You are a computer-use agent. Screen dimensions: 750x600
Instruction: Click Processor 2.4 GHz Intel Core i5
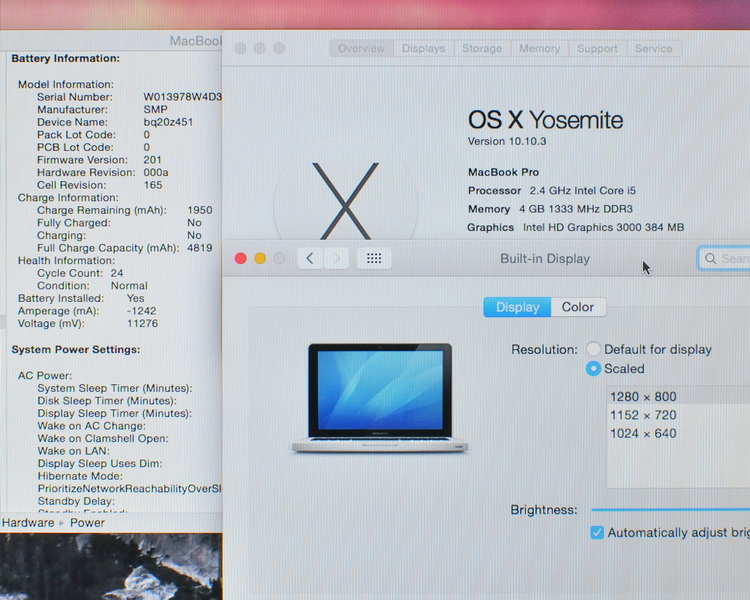[x=551, y=190]
